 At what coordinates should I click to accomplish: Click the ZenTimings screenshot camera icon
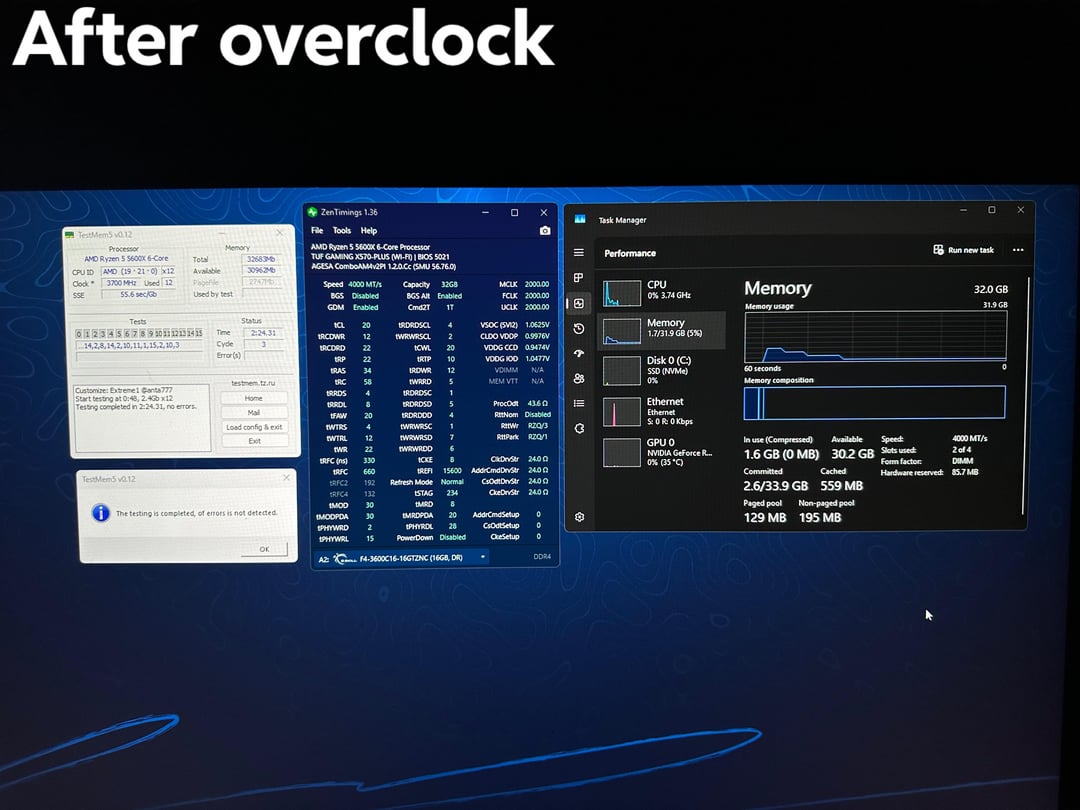tap(544, 231)
